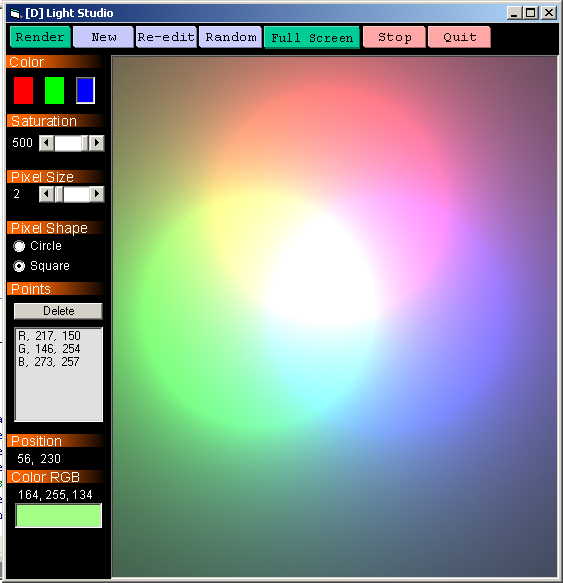Pick the red light color swatch
Viewport: 563px width, 583px height.
23,90
